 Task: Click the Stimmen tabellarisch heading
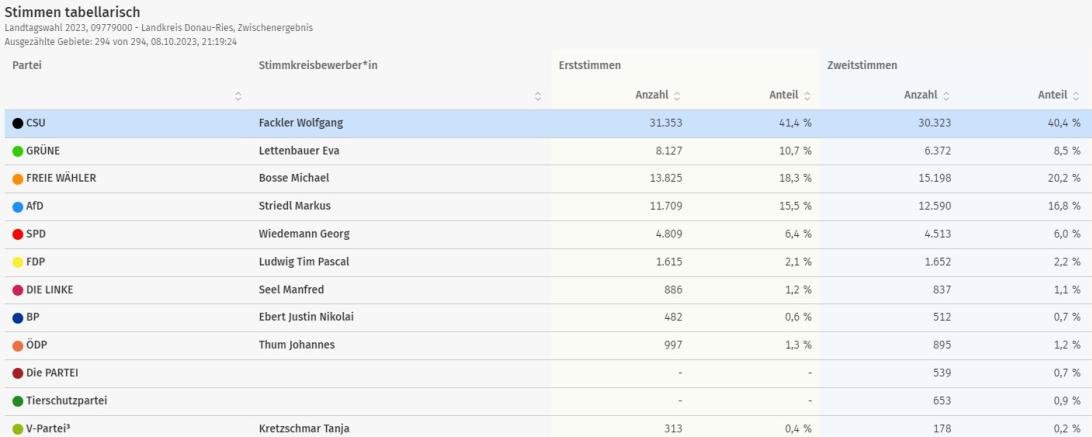pyautogui.click(x=72, y=12)
